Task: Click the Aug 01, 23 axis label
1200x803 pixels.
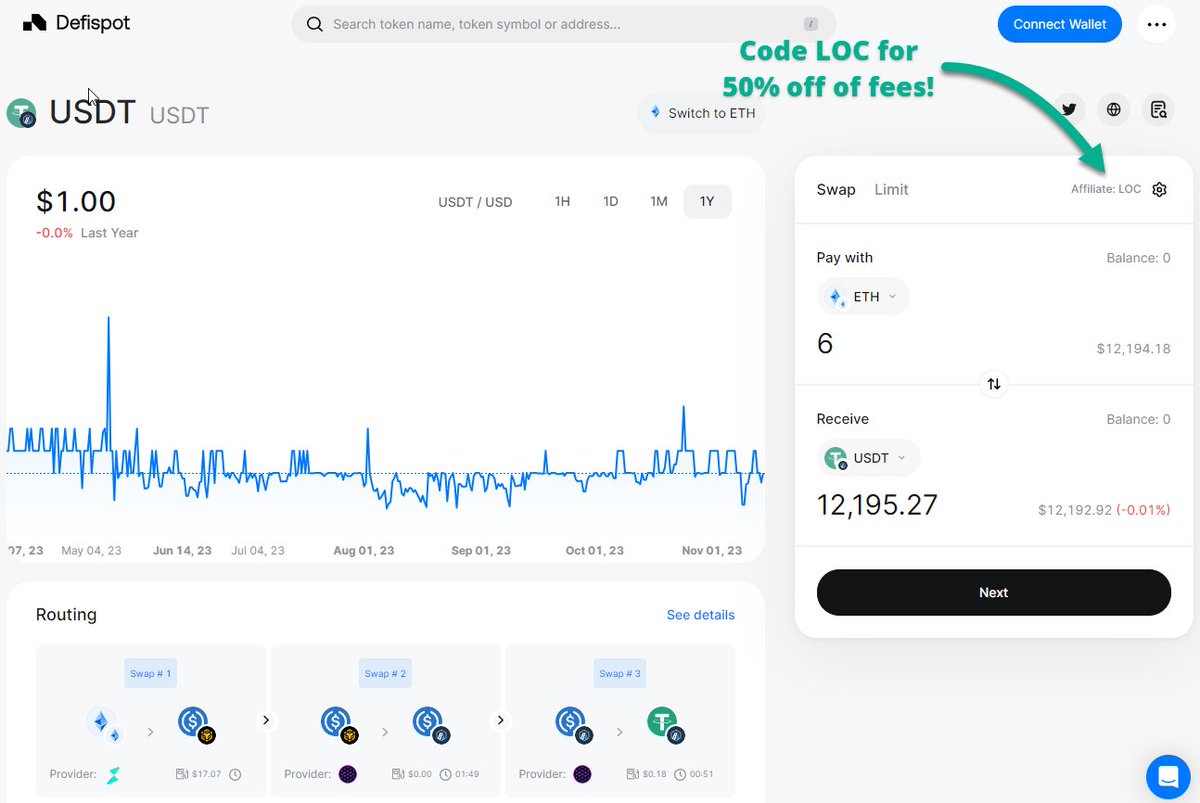Action: [x=364, y=551]
